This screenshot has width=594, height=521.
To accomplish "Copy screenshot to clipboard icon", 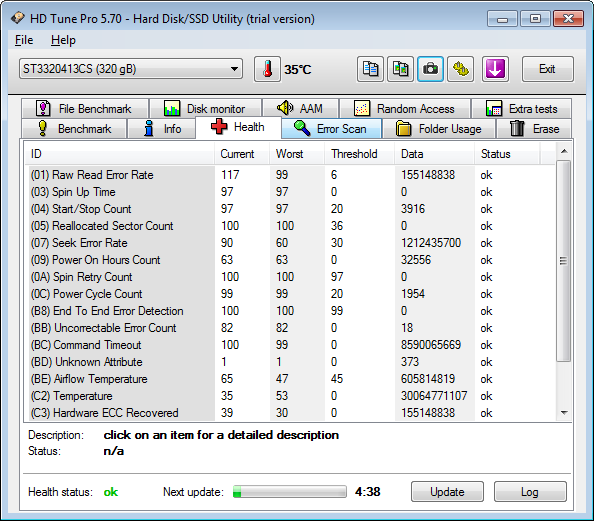I will point(400,69).
